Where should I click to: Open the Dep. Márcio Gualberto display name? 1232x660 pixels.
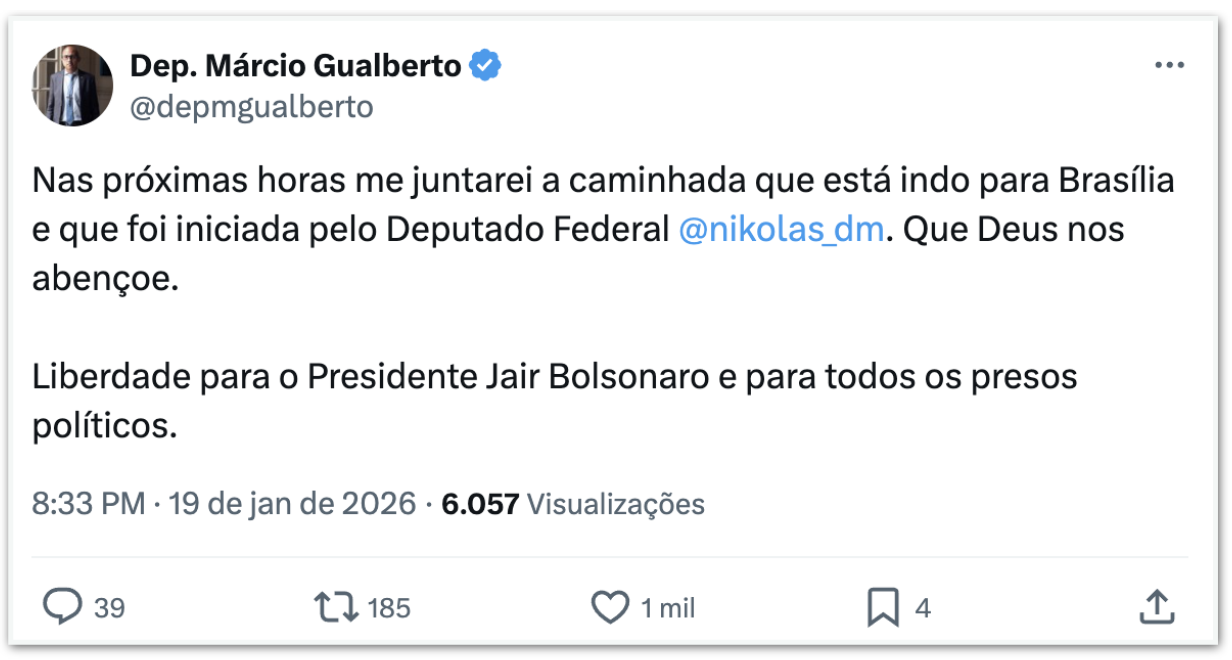coord(296,66)
